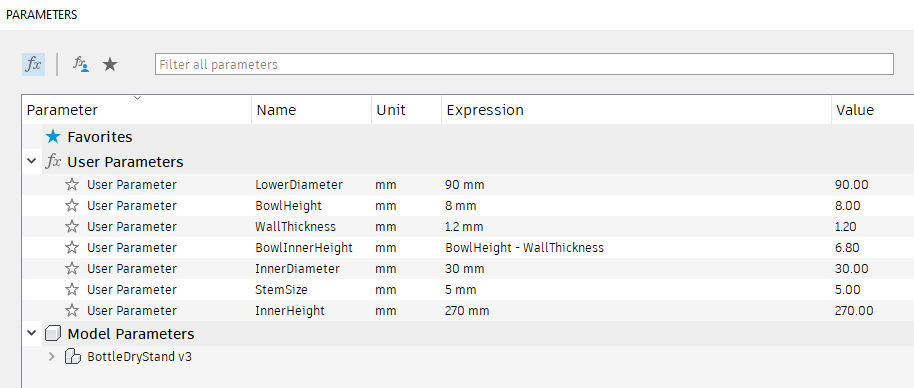Click the fx all-parameters filter icon
The image size is (914, 388).
[34, 64]
